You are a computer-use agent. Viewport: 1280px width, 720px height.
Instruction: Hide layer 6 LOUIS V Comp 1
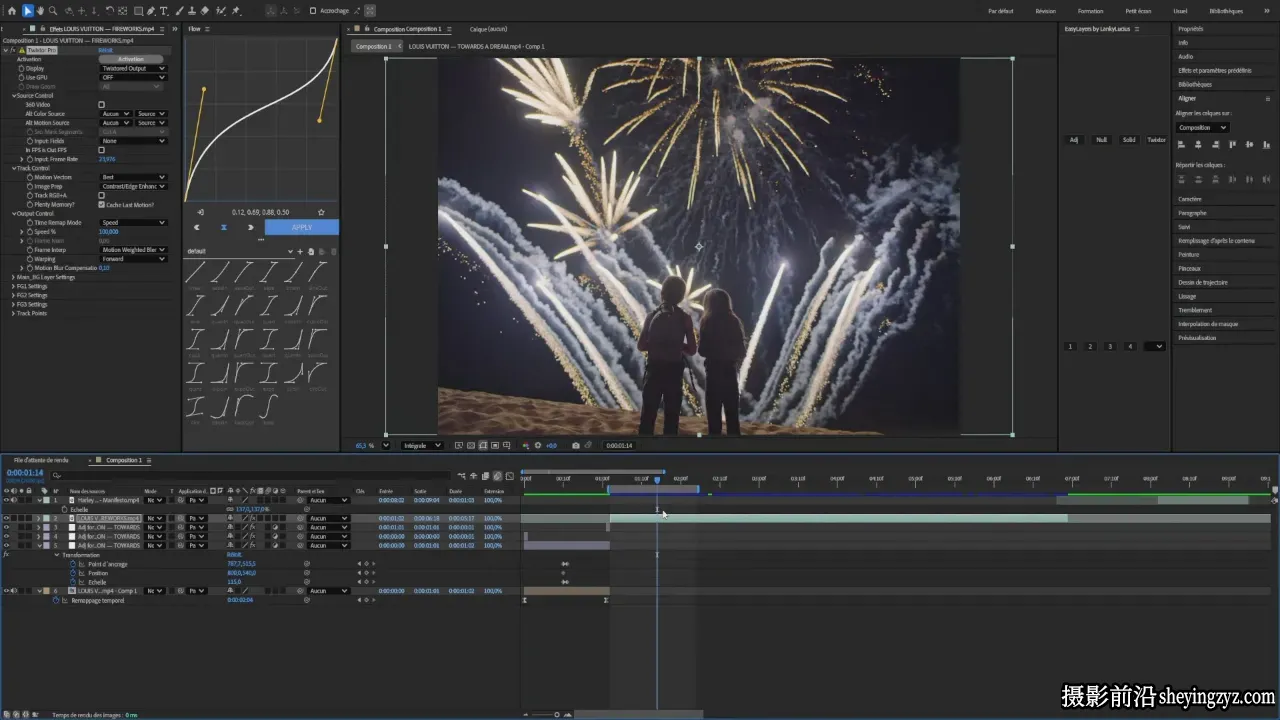(6, 591)
